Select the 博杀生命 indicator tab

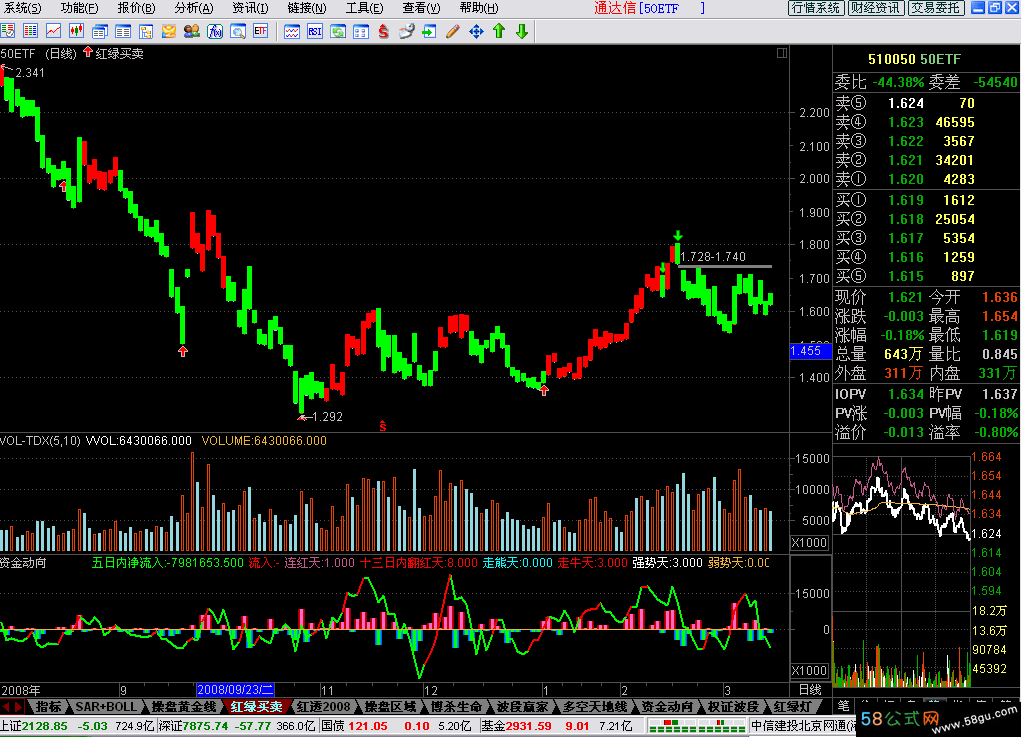coord(456,706)
